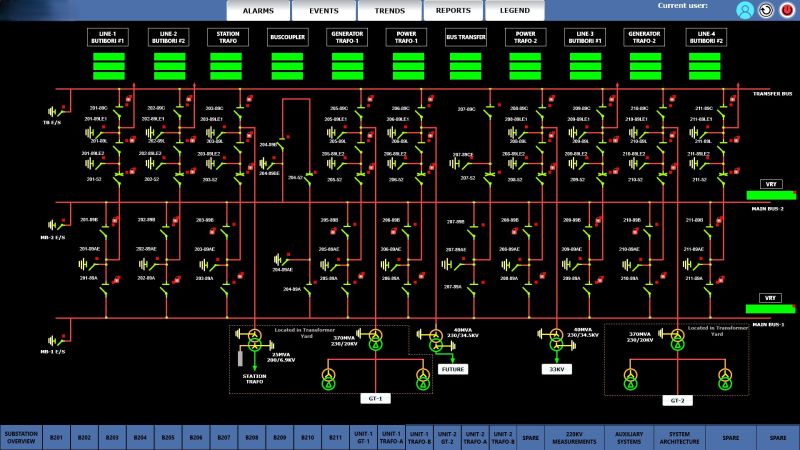Go to SUBSTATION OVERVIEW page

tap(21, 438)
